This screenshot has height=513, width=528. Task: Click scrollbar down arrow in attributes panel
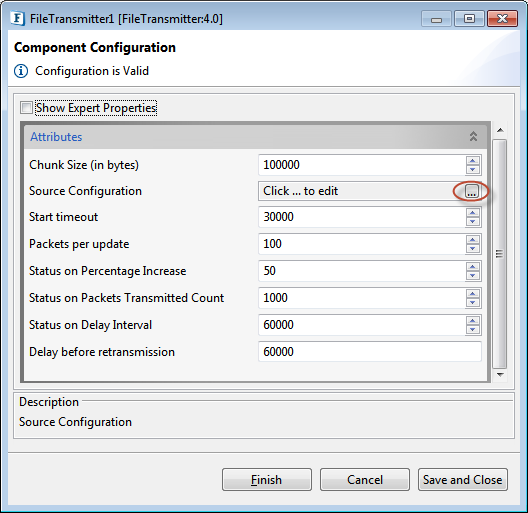pos(500,375)
